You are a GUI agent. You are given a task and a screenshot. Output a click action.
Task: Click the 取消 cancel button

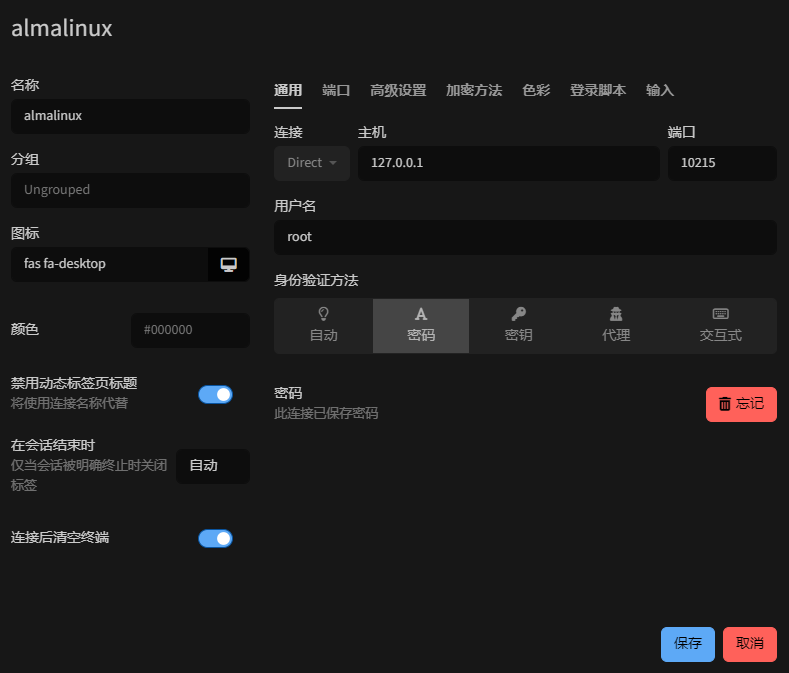(x=750, y=644)
